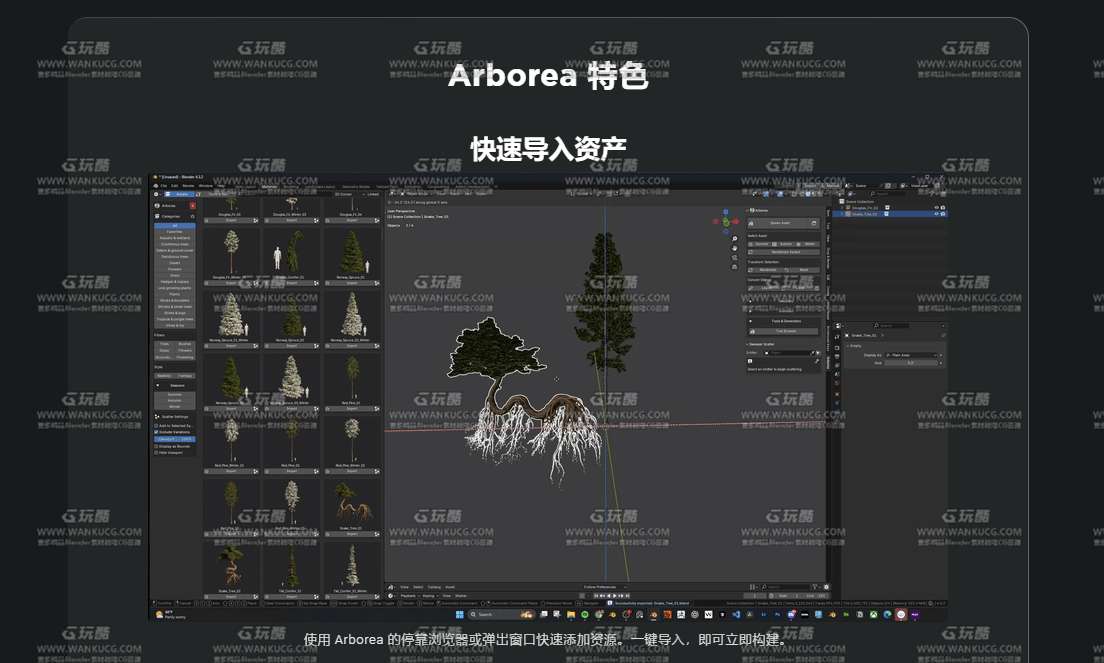Hide Douglas_Fir_01 using its outliner eye icon
The image size is (1104, 663).
(936, 208)
